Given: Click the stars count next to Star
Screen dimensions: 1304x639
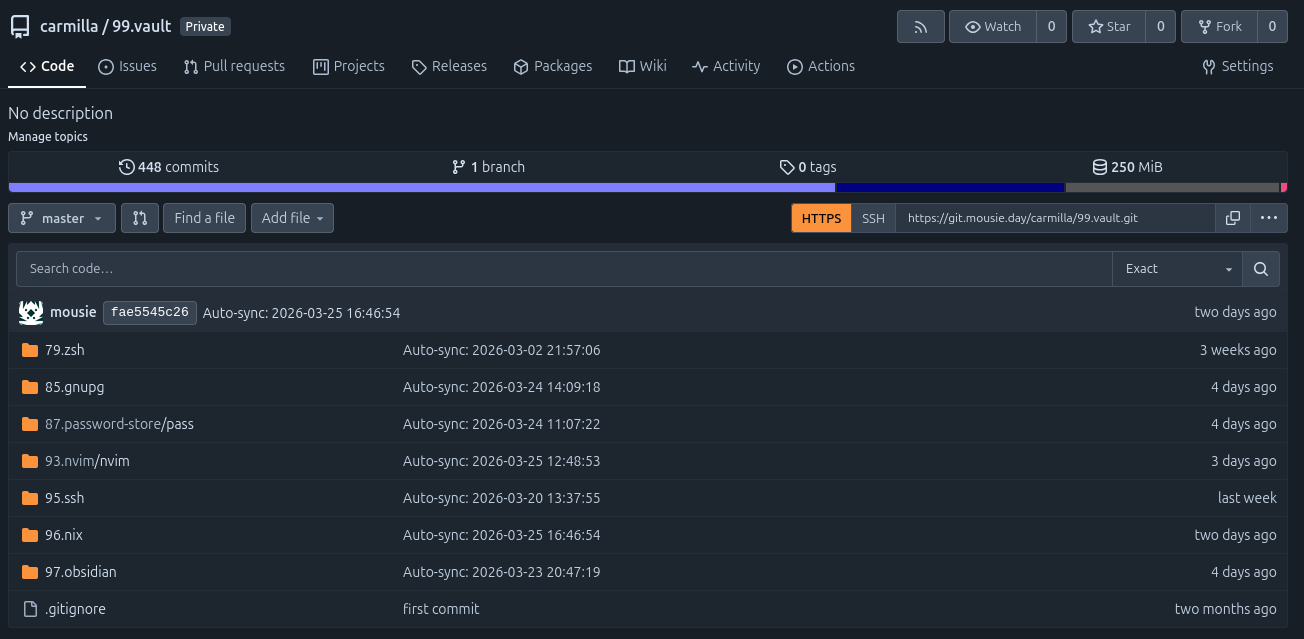Looking at the screenshot, I should 1160,27.
